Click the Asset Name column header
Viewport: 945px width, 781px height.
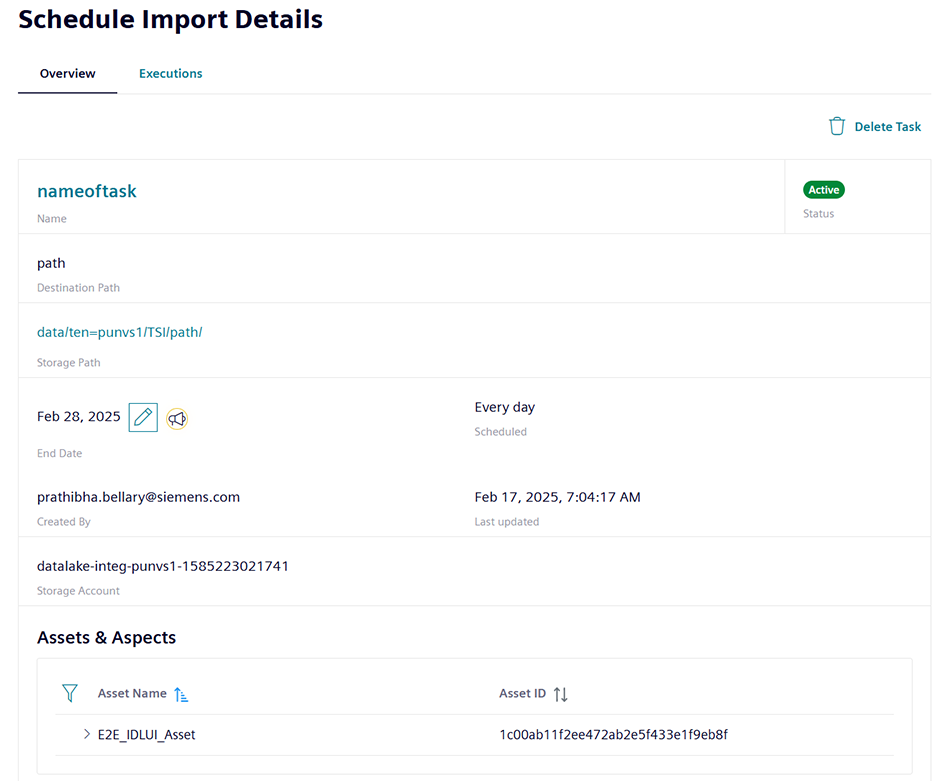132,694
